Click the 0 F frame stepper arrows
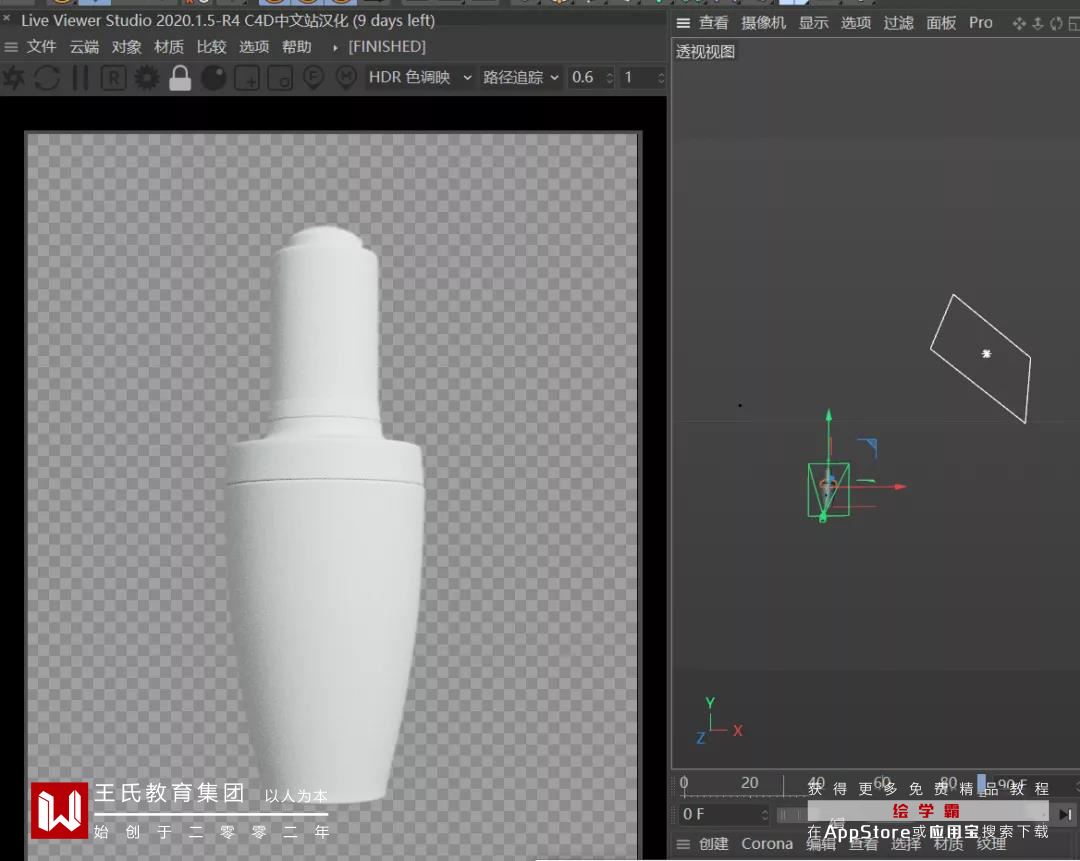This screenshot has width=1080, height=861. coord(765,814)
